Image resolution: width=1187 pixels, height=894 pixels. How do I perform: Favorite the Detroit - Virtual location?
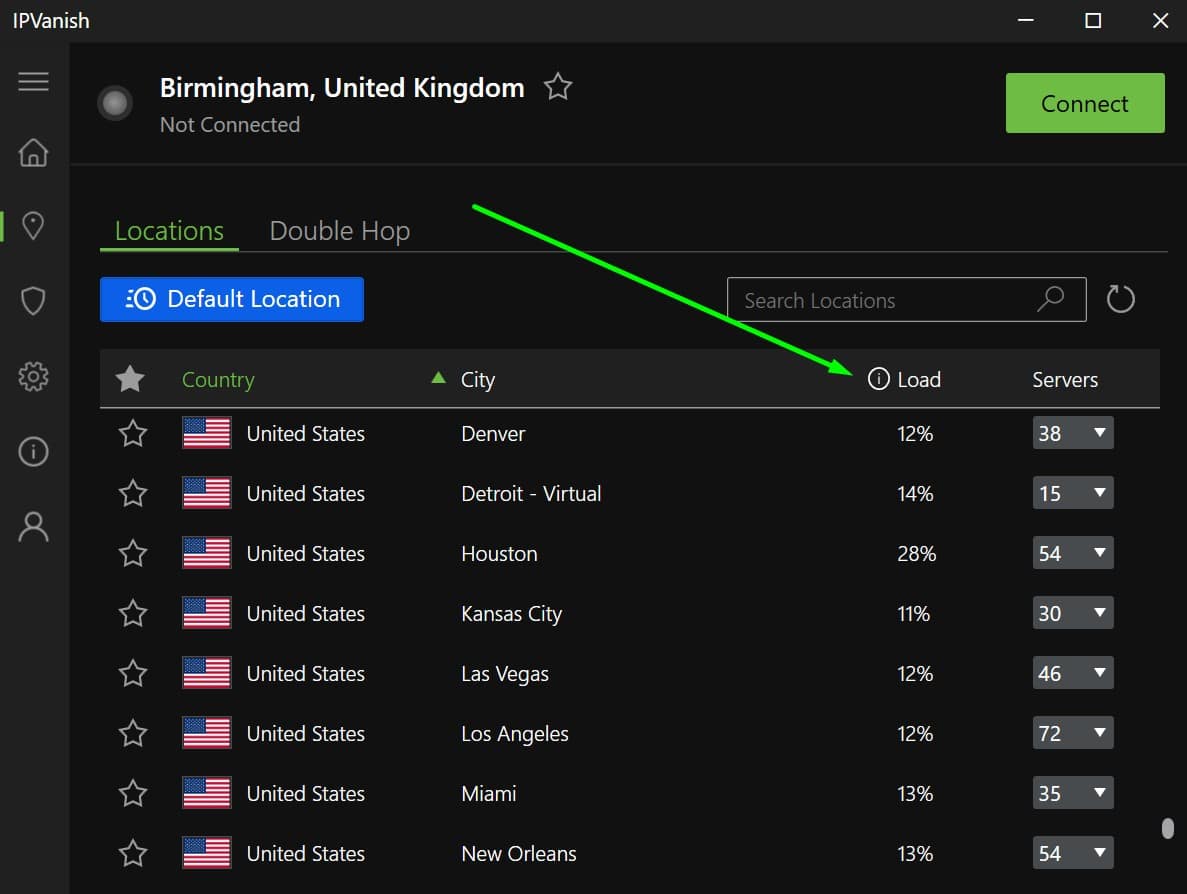(x=133, y=494)
